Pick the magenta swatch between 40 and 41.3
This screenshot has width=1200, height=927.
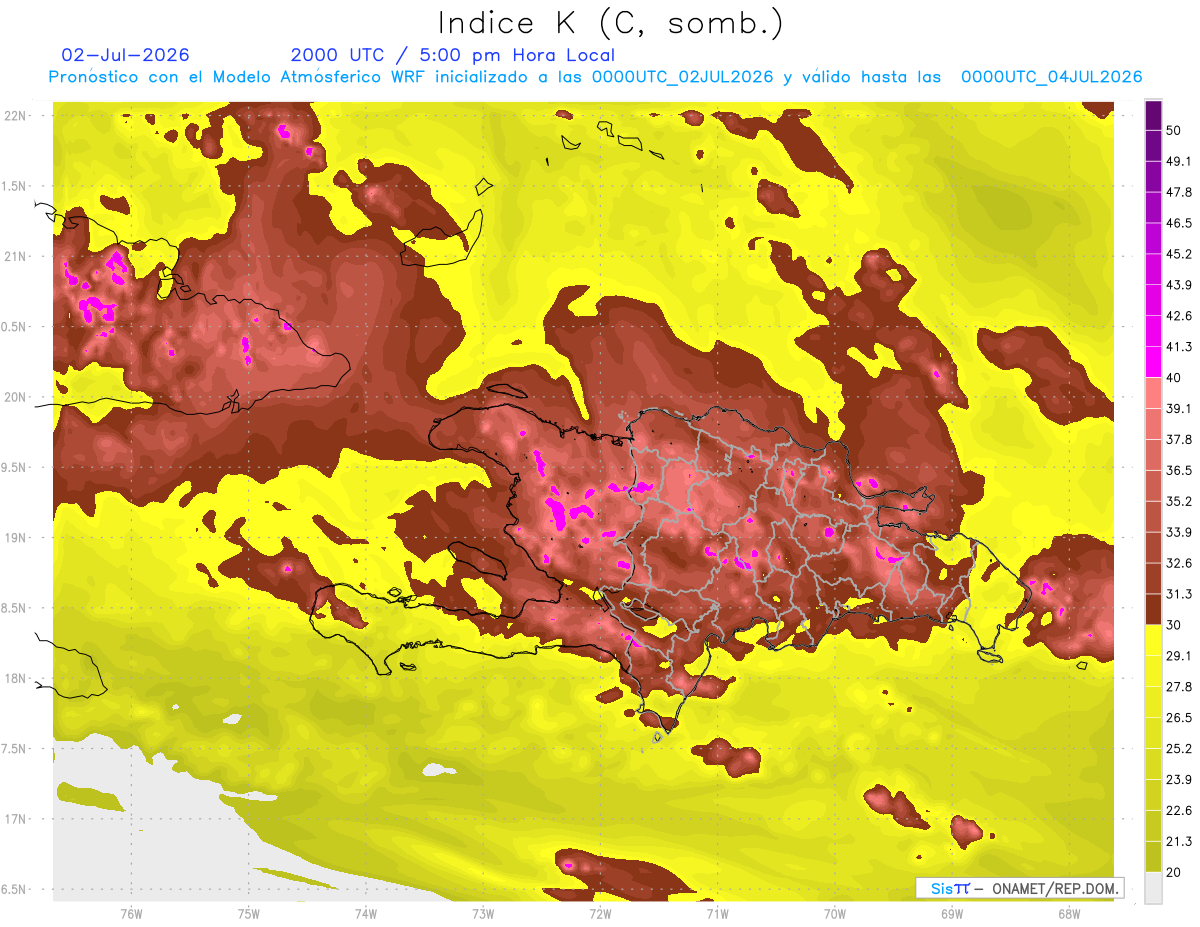pyautogui.click(x=1153, y=362)
